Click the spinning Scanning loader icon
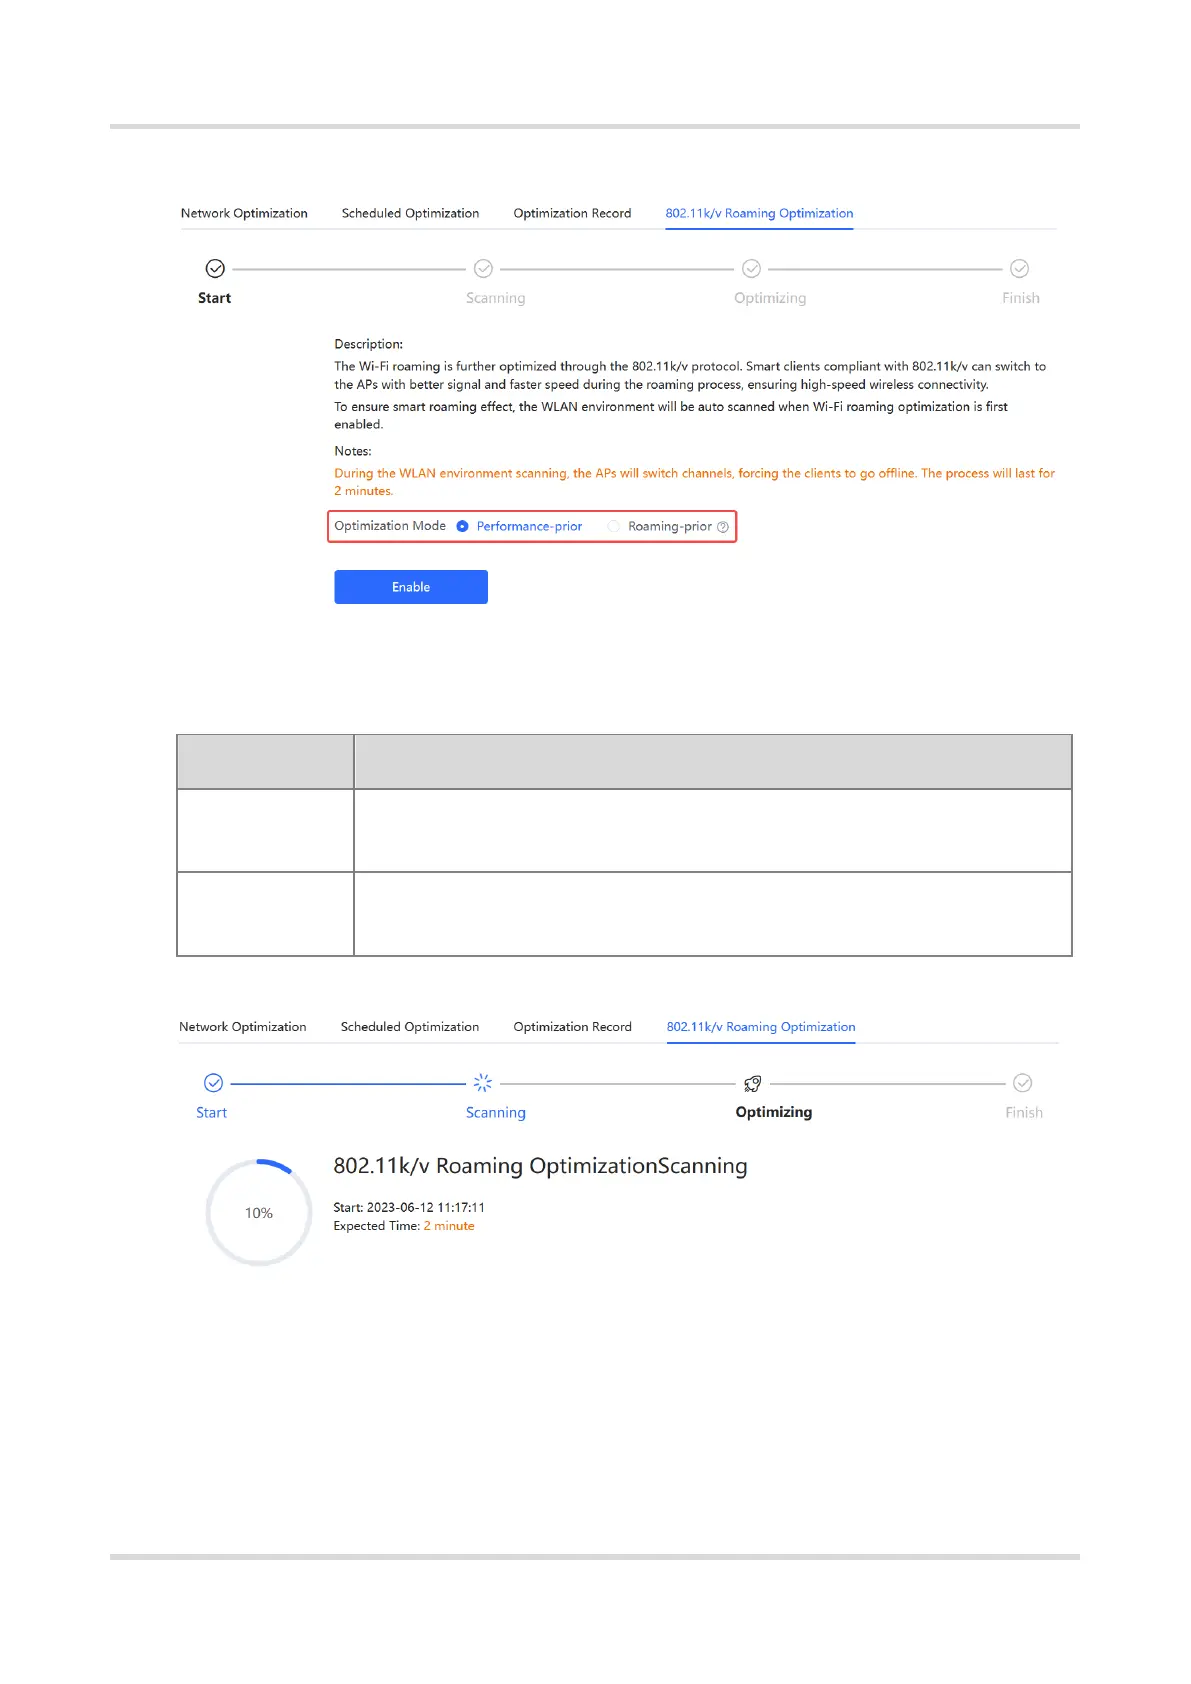Viewport: 1191px width, 1684px height. (483, 1083)
